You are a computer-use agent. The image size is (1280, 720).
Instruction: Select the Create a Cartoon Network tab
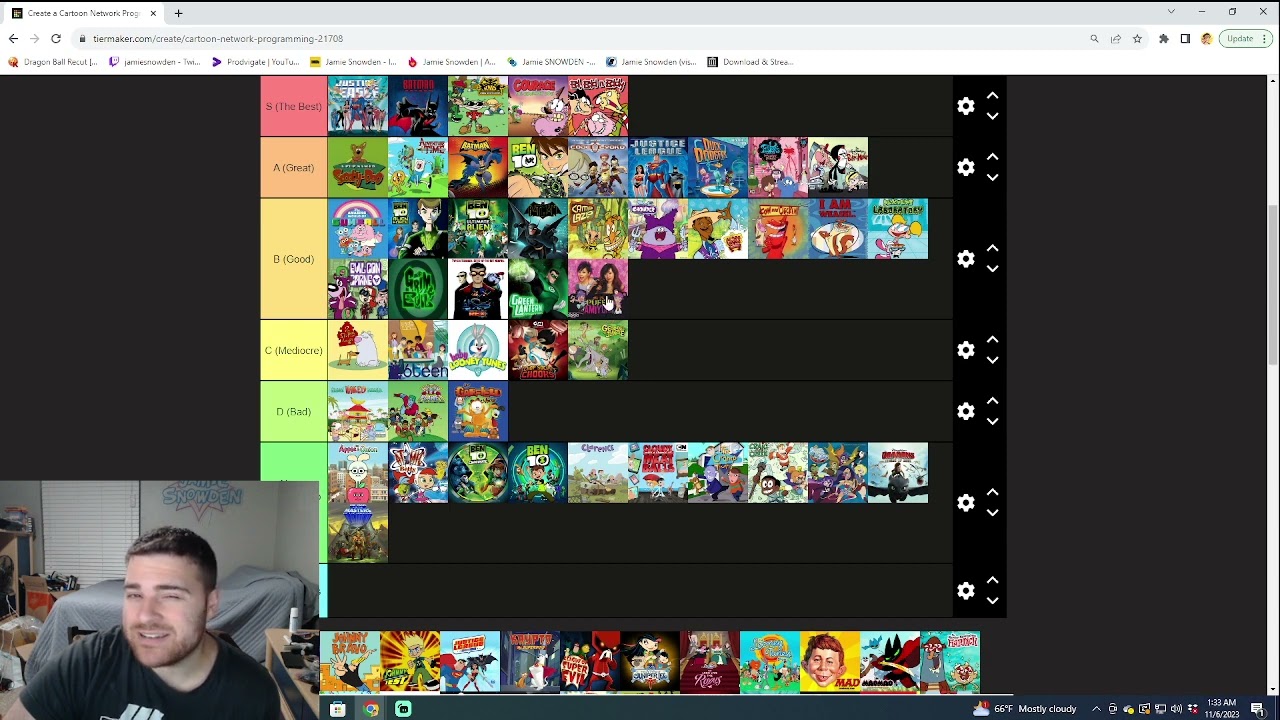[84, 13]
